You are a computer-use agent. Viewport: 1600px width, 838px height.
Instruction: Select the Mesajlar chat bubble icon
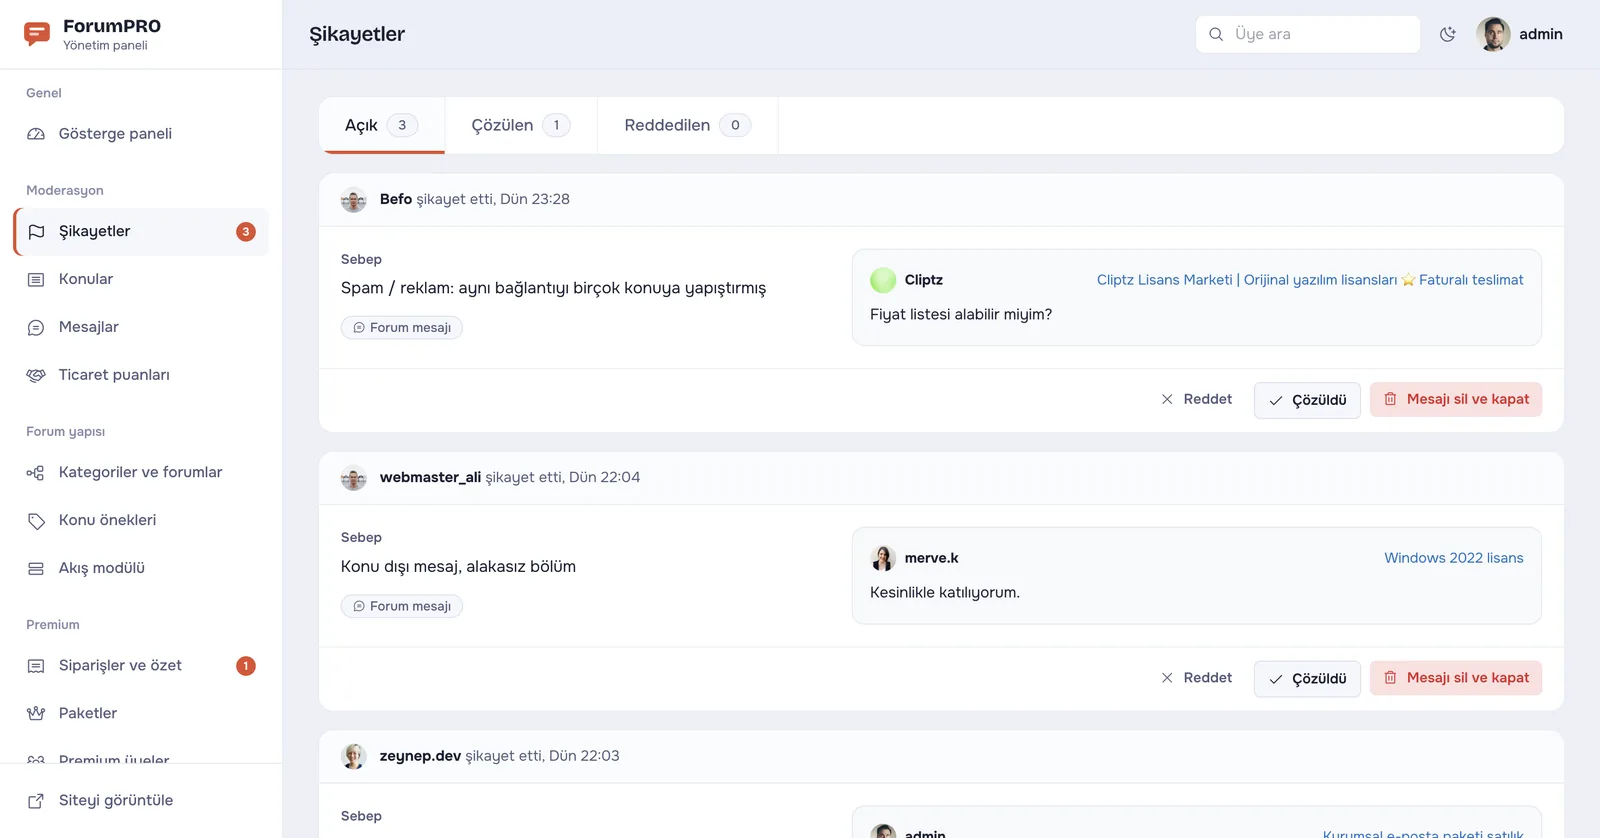(36, 328)
